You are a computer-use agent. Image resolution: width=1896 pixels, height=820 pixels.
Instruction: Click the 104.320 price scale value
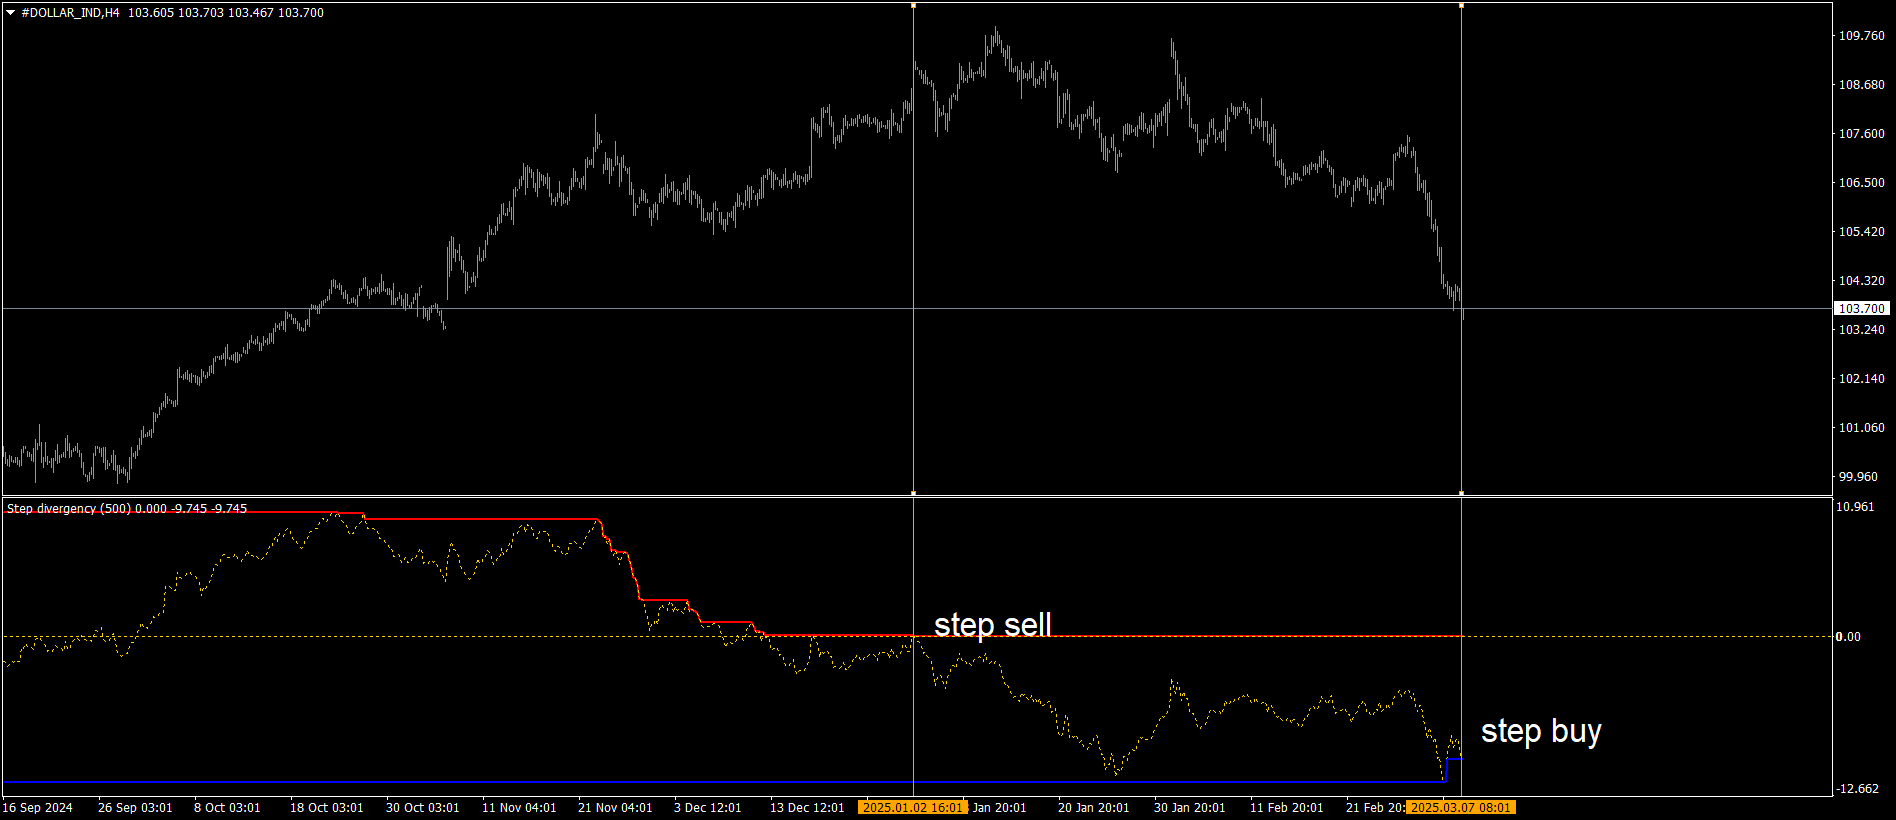(x=1862, y=281)
